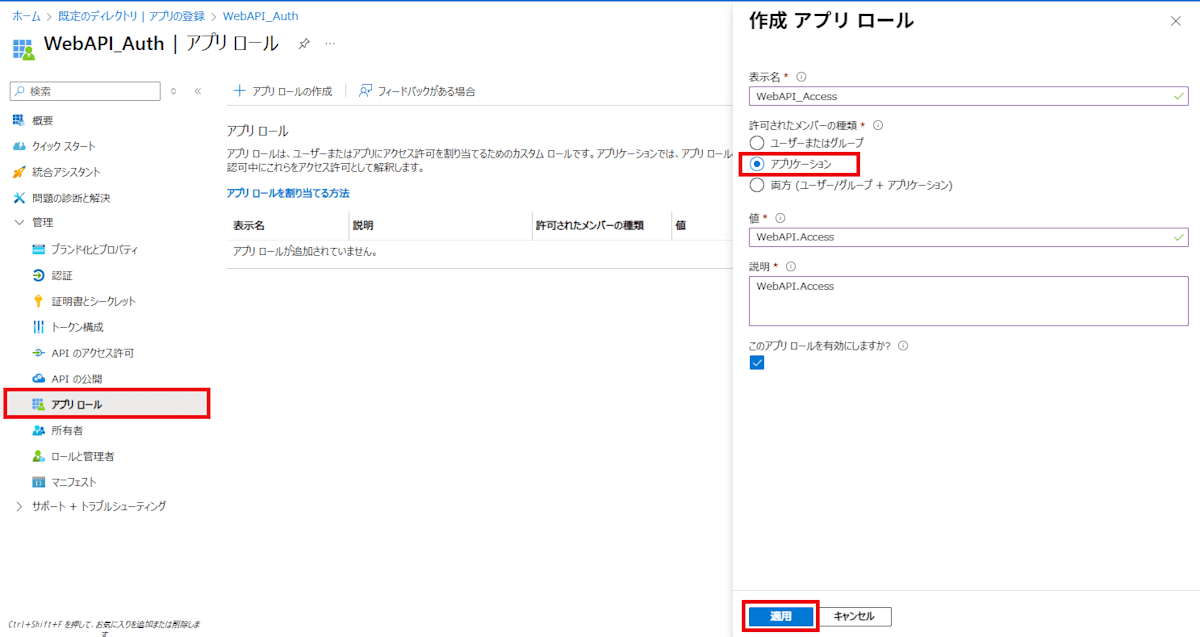Click info icon next to 表示名 label
Image resolution: width=1200 pixels, height=637 pixels.
pyautogui.click(x=801, y=76)
